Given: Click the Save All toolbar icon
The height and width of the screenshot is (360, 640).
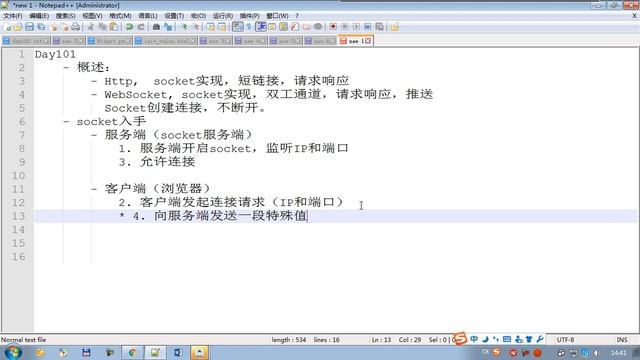Looking at the screenshot, I should tap(41, 27).
